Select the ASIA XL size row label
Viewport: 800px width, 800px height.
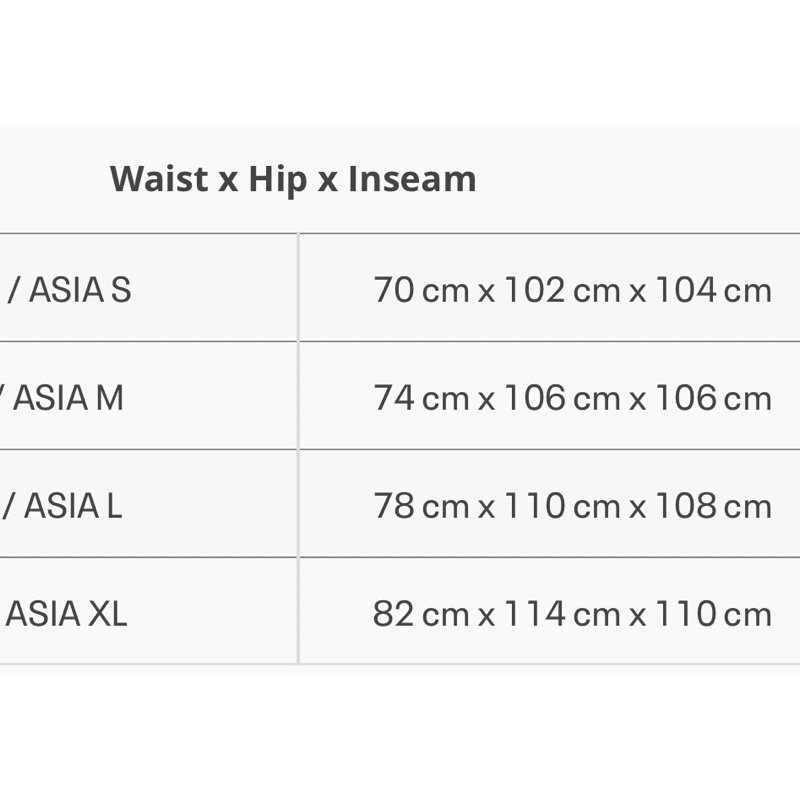67,614
